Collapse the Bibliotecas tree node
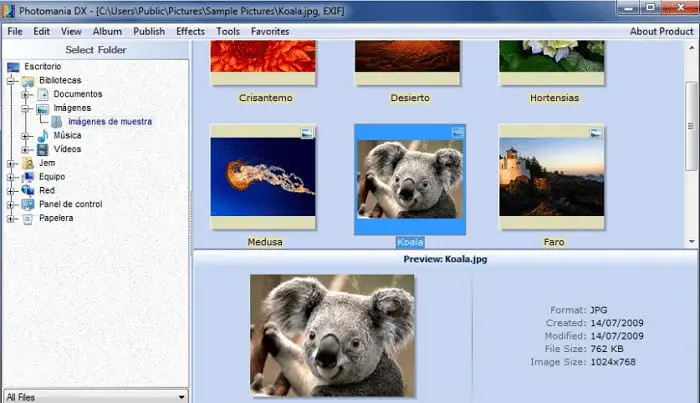Image resolution: width=700 pixels, height=403 pixels. [x=11, y=81]
